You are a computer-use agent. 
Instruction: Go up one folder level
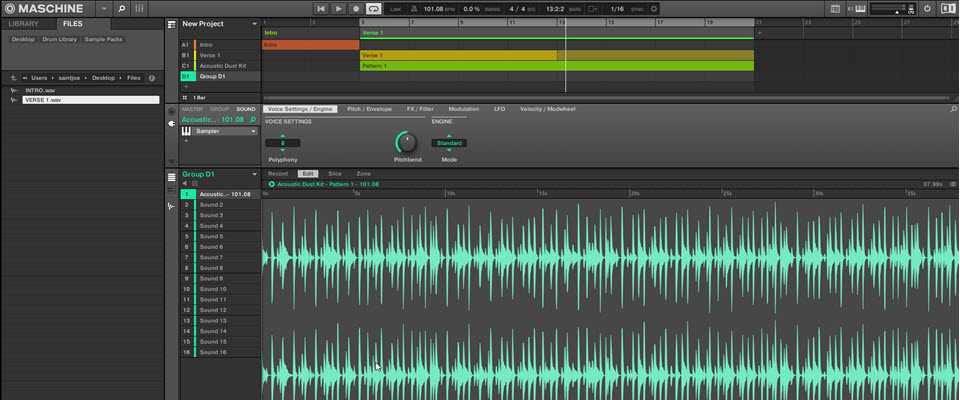click(13, 78)
